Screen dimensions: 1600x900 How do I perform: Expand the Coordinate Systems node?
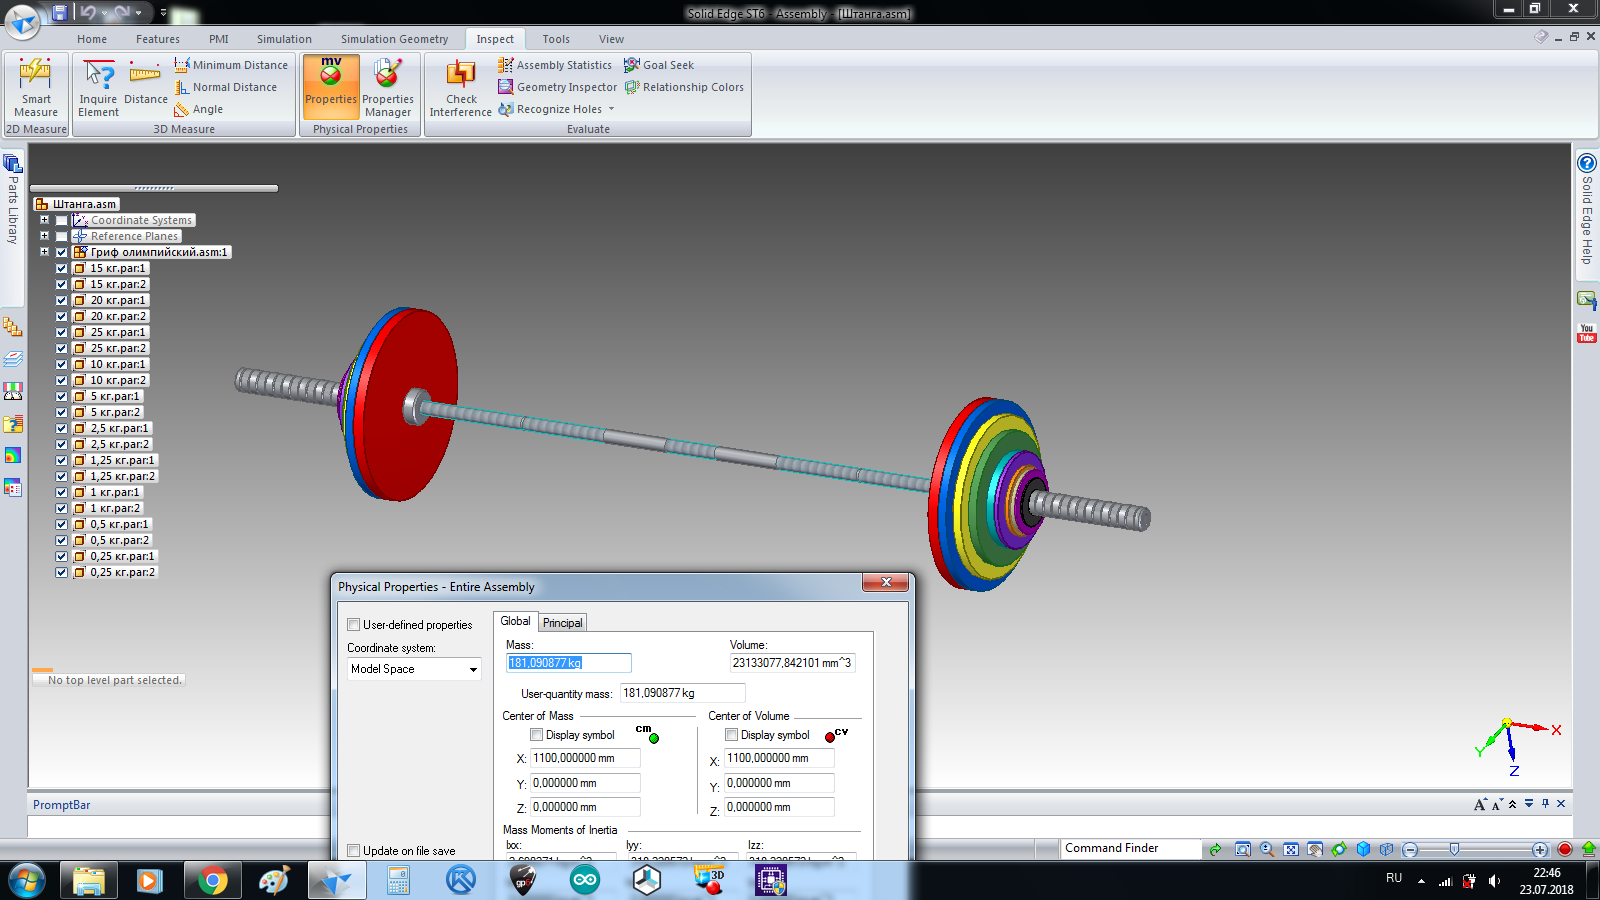point(44,220)
